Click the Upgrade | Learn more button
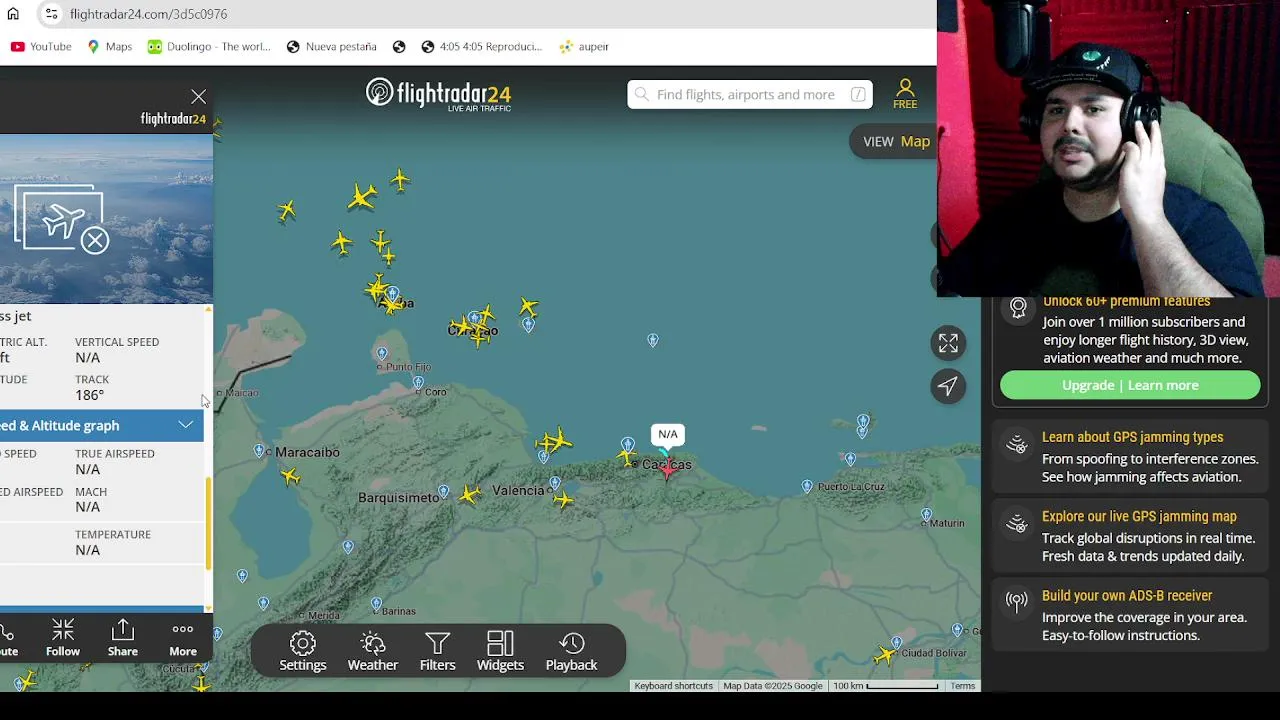This screenshot has height=720, width=1280. point(1130,385)
